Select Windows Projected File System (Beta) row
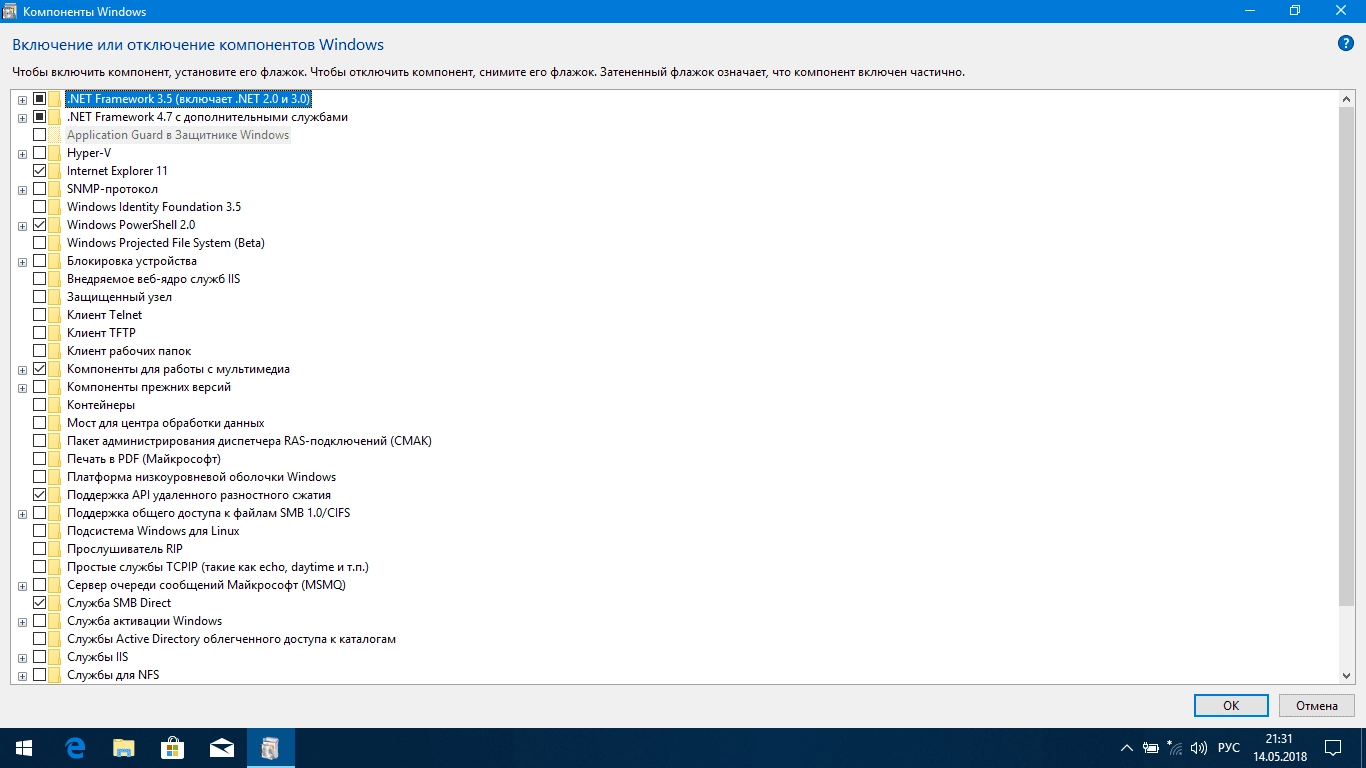Screen dimensions: 1366x768 tap(166, 243)
